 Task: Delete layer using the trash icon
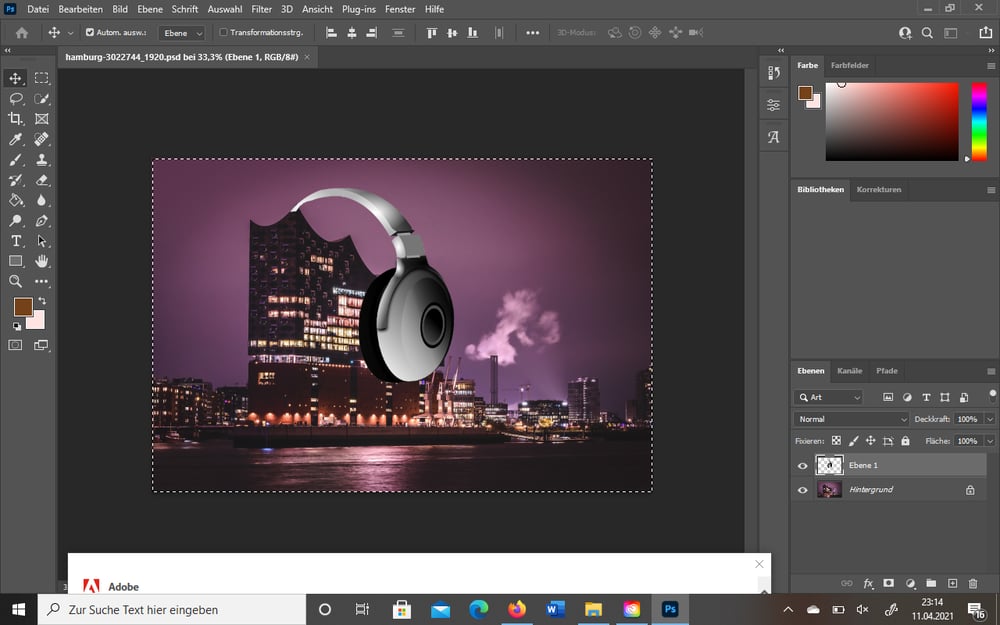click(973, 583)
